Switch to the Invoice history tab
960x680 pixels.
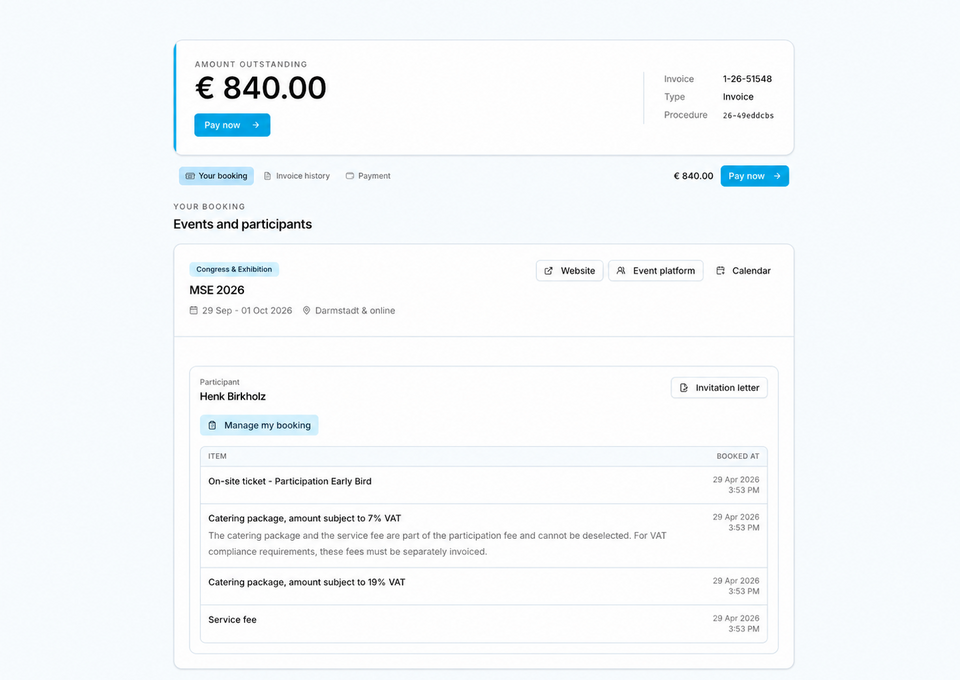click(x=297, y=176)
